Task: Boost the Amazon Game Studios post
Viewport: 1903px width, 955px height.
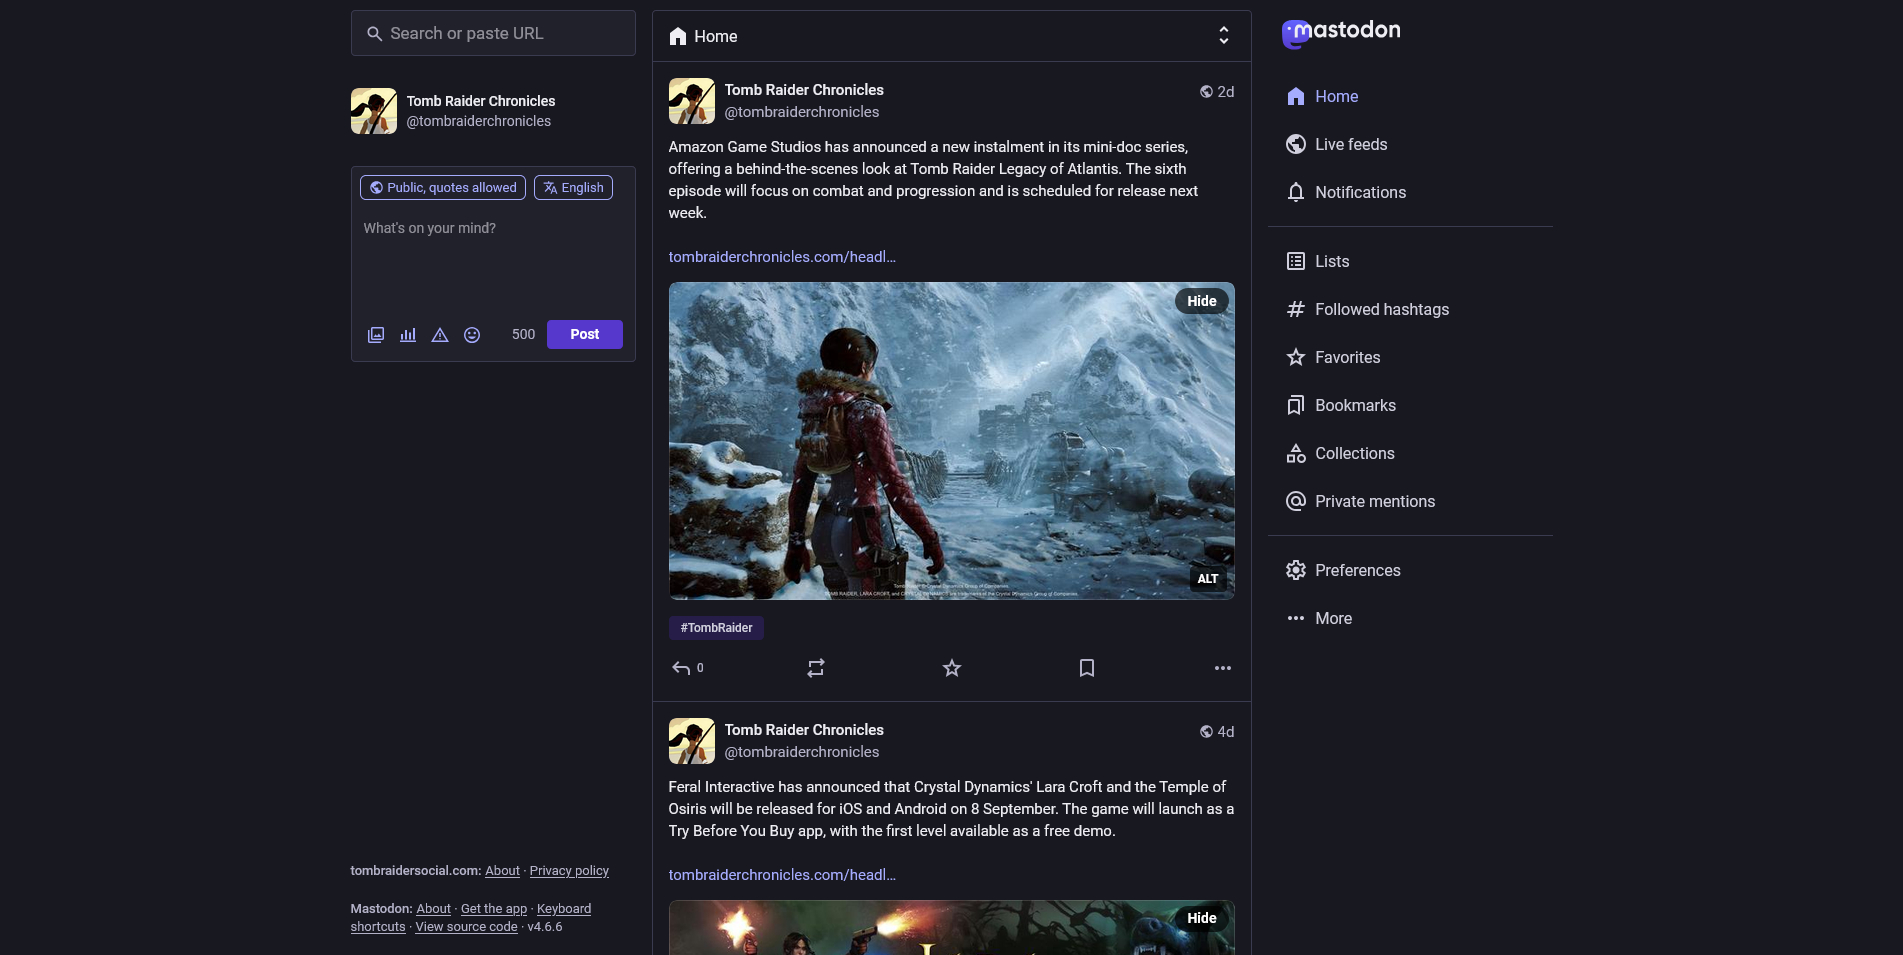Action: click(x=816, y=668)
